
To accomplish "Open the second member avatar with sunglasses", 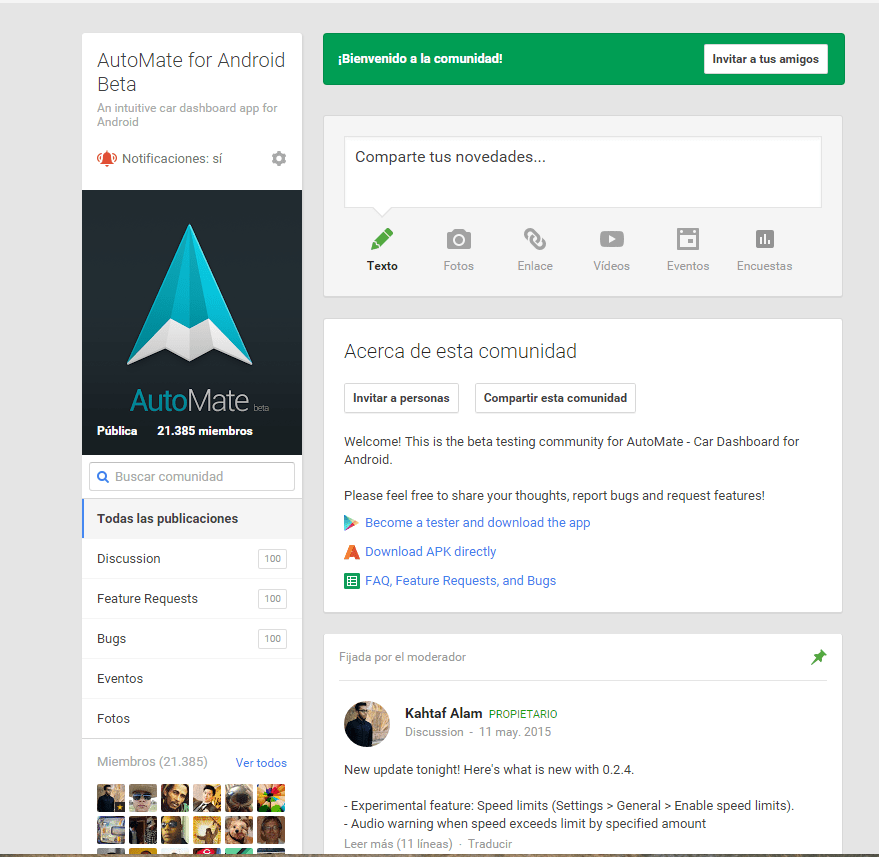I will point(143,798).
